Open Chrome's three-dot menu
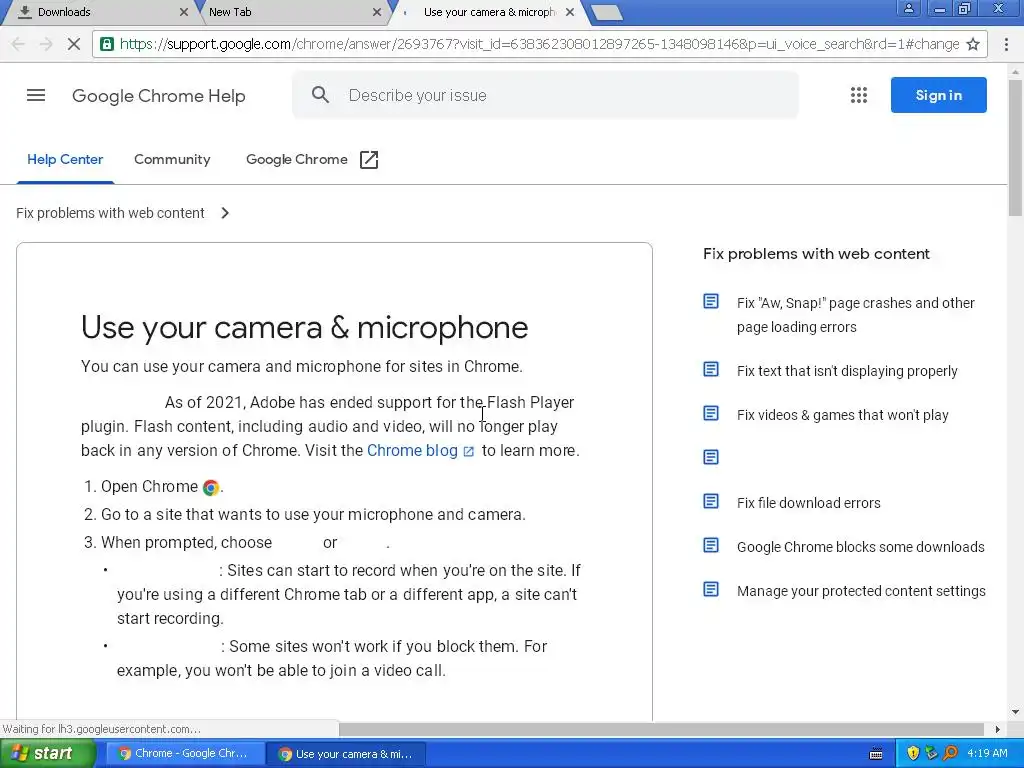 click(x=1006, y=44)
